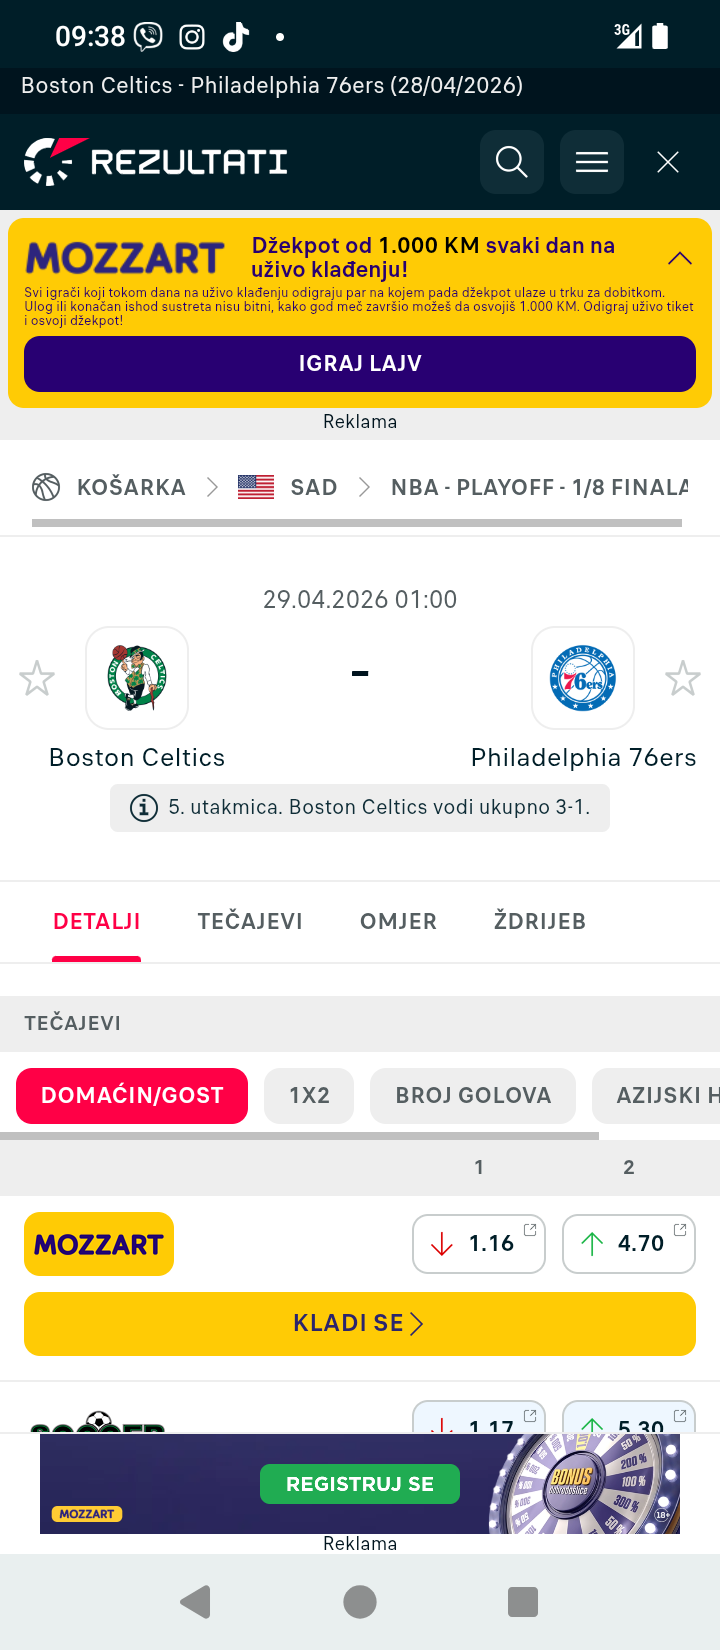Open Mozzart home odds 1.16
Viewport: 720px width, 1650px height.
[479, 1244]
